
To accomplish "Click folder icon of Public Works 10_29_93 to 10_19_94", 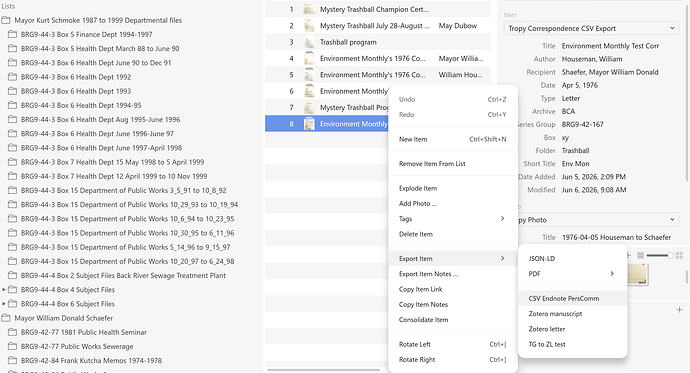I will 13,205.
